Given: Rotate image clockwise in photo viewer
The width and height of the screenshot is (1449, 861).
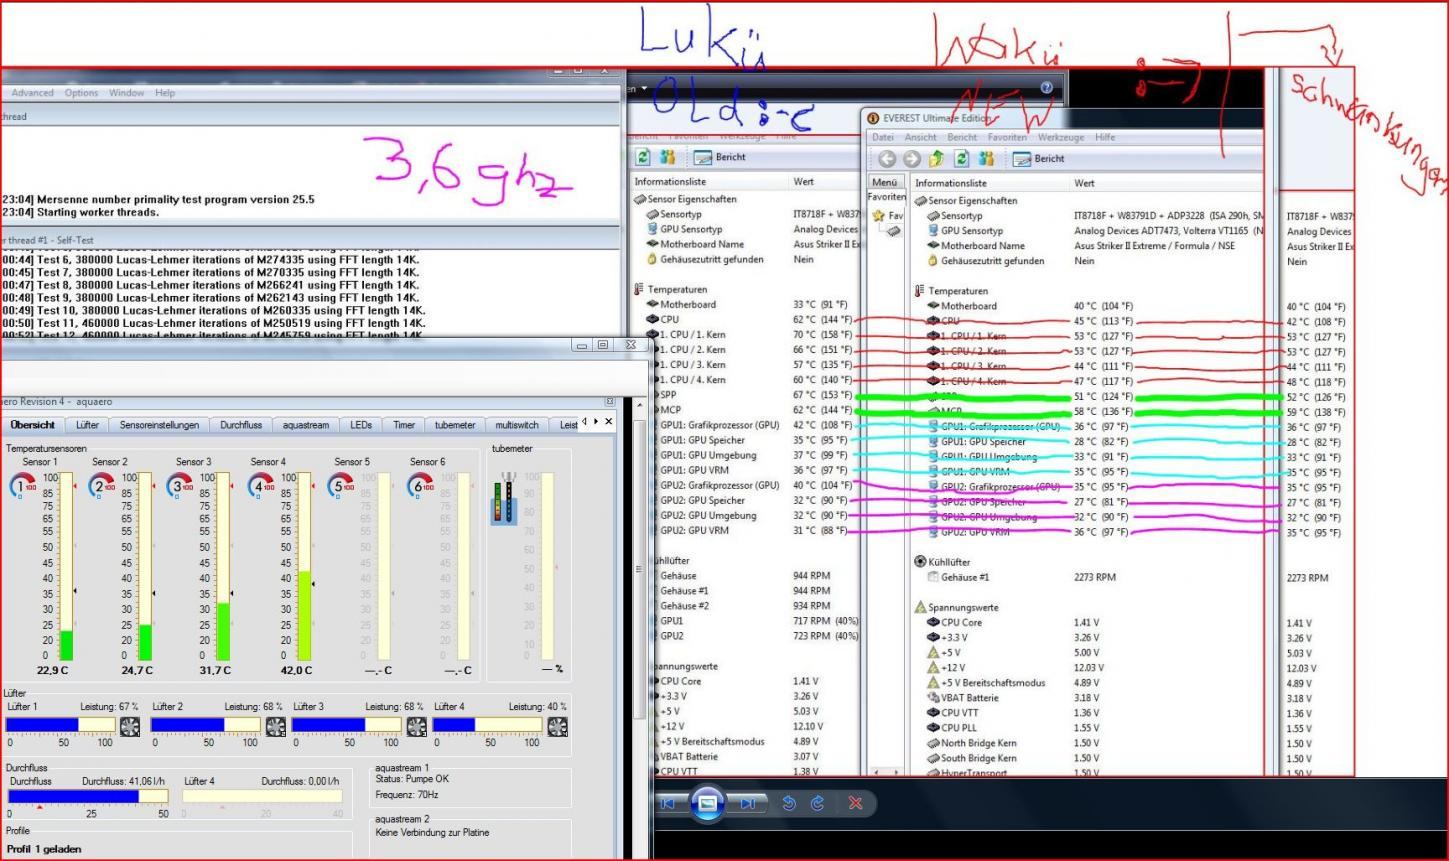Looking at the screenshot, I should pos(818,803).
